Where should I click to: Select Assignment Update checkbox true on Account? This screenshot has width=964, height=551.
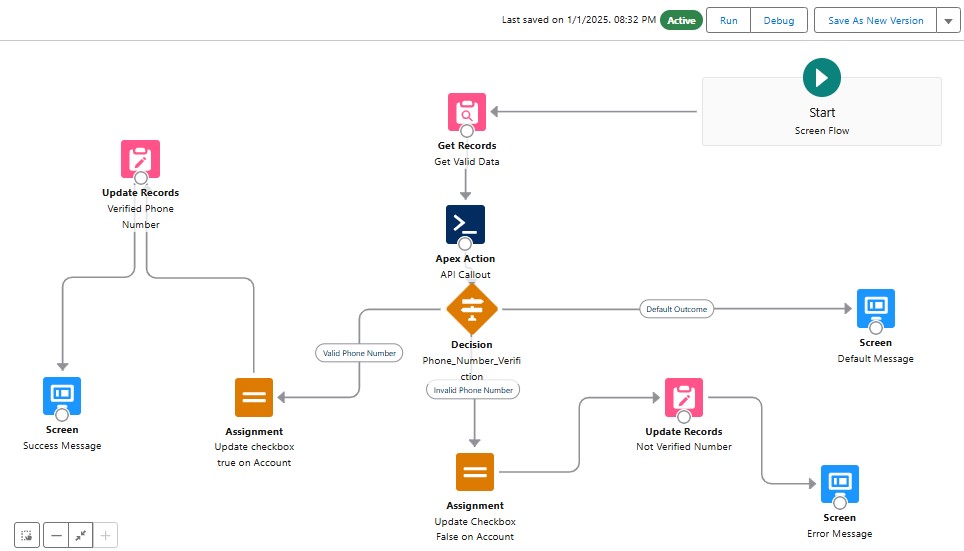[x=254, y=397]
